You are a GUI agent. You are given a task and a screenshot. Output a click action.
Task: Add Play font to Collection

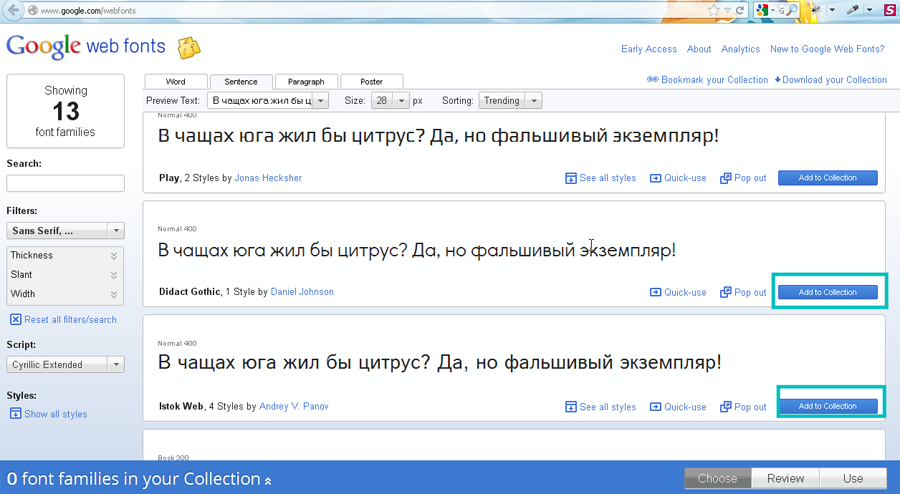(x=828, y=178)
